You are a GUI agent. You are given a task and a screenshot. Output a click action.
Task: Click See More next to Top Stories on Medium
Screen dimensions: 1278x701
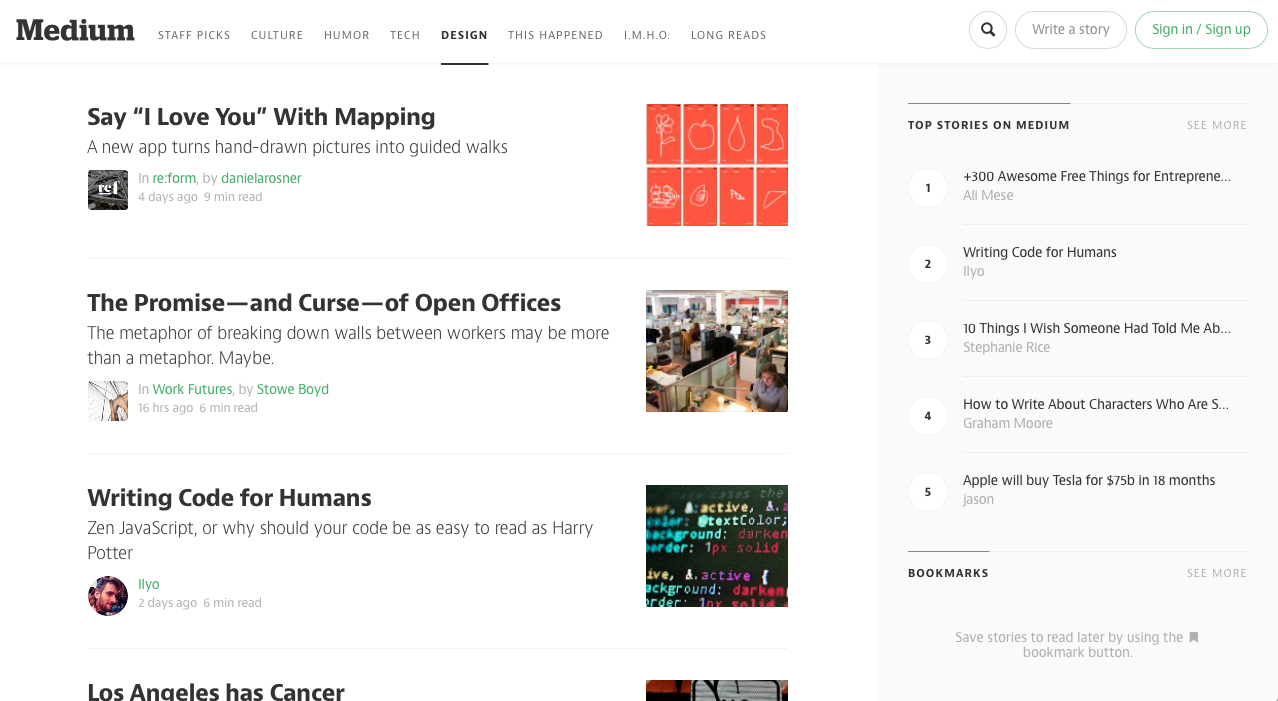tap(1217, 125)
